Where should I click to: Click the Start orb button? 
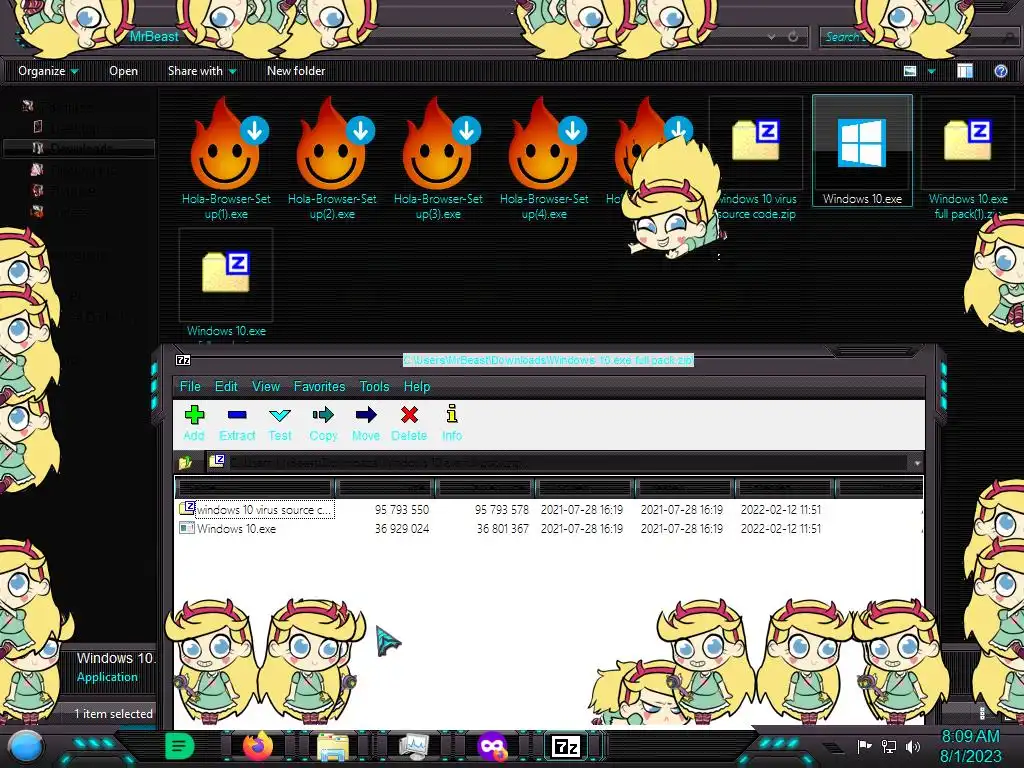25,746
